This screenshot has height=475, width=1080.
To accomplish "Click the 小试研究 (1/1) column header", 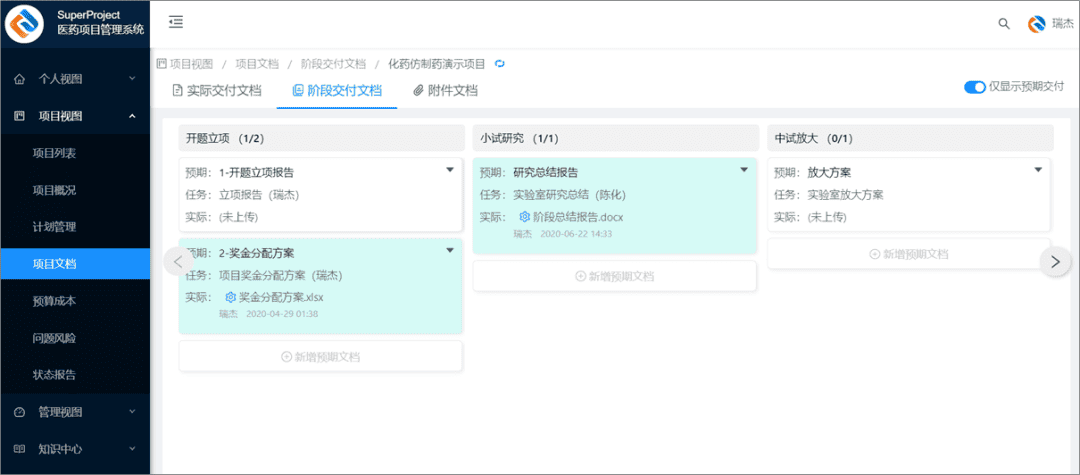I will [615, 138].
